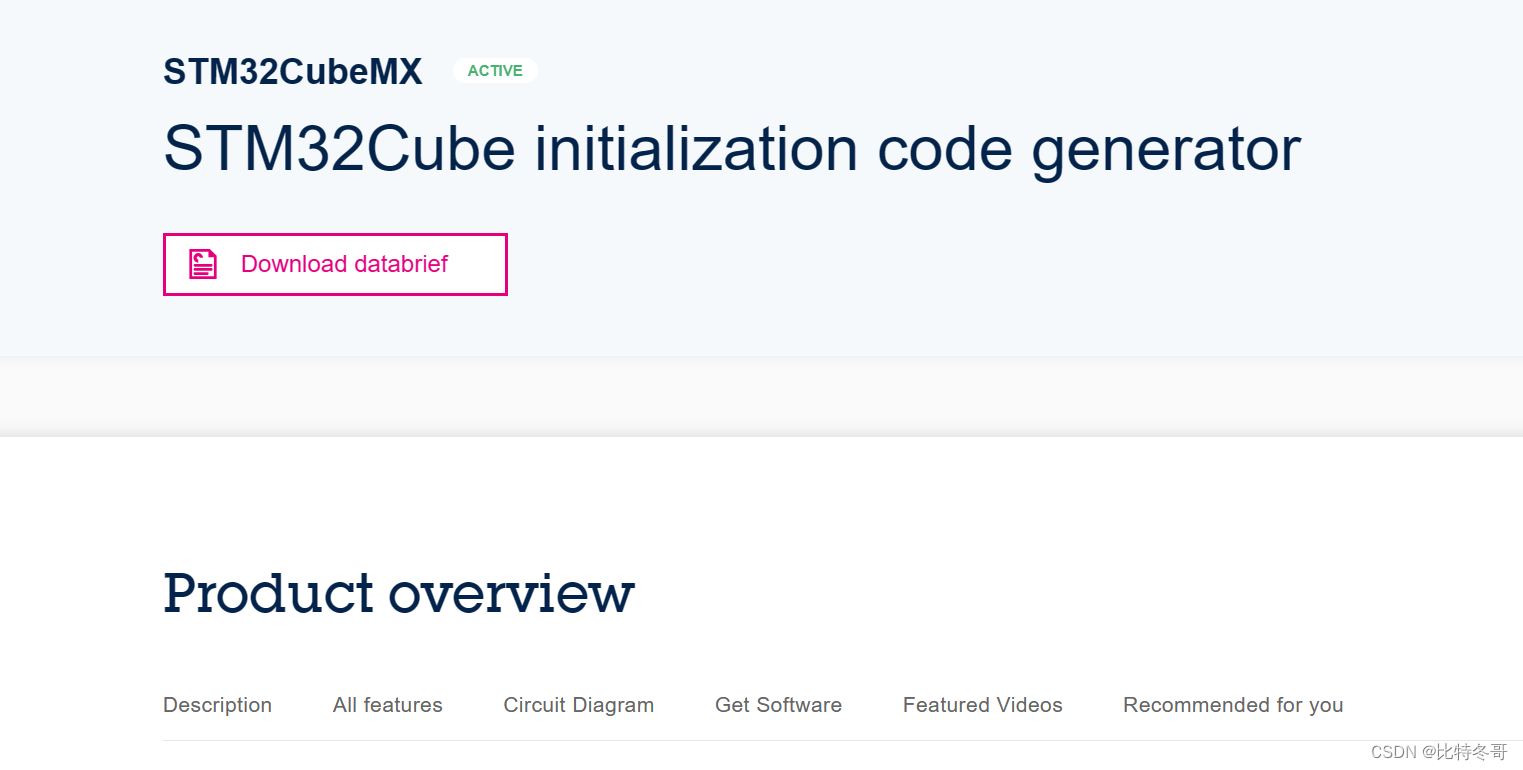The height and width of the screenshot is (770, 1523).
Task: Show the Recommended for you tab
Action: [1233, 705]
